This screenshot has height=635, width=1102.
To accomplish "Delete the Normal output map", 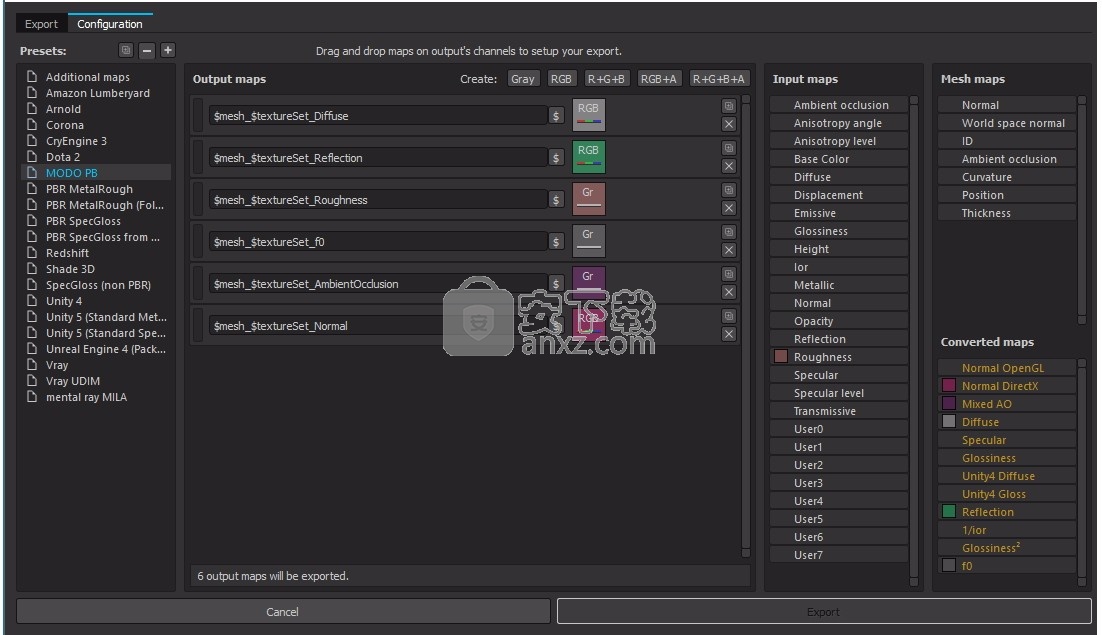I will [729, 334].
